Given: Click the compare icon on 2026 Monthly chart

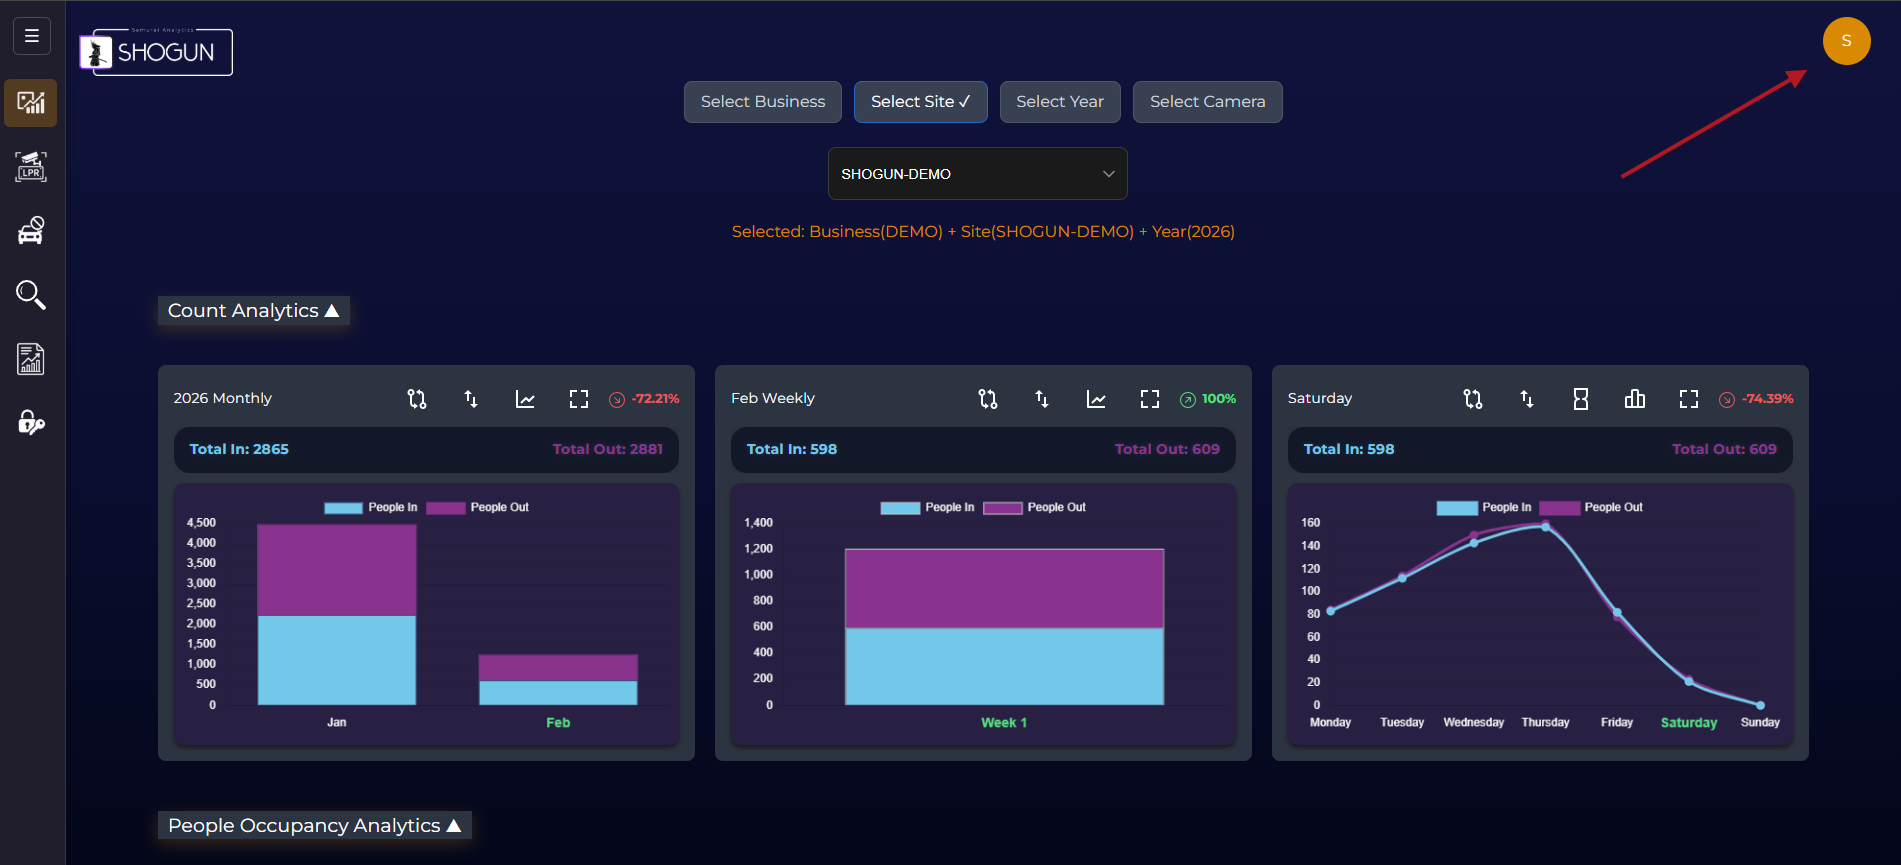Looking at the screenshot, I should pyautogui.click(x=417, y=399).
